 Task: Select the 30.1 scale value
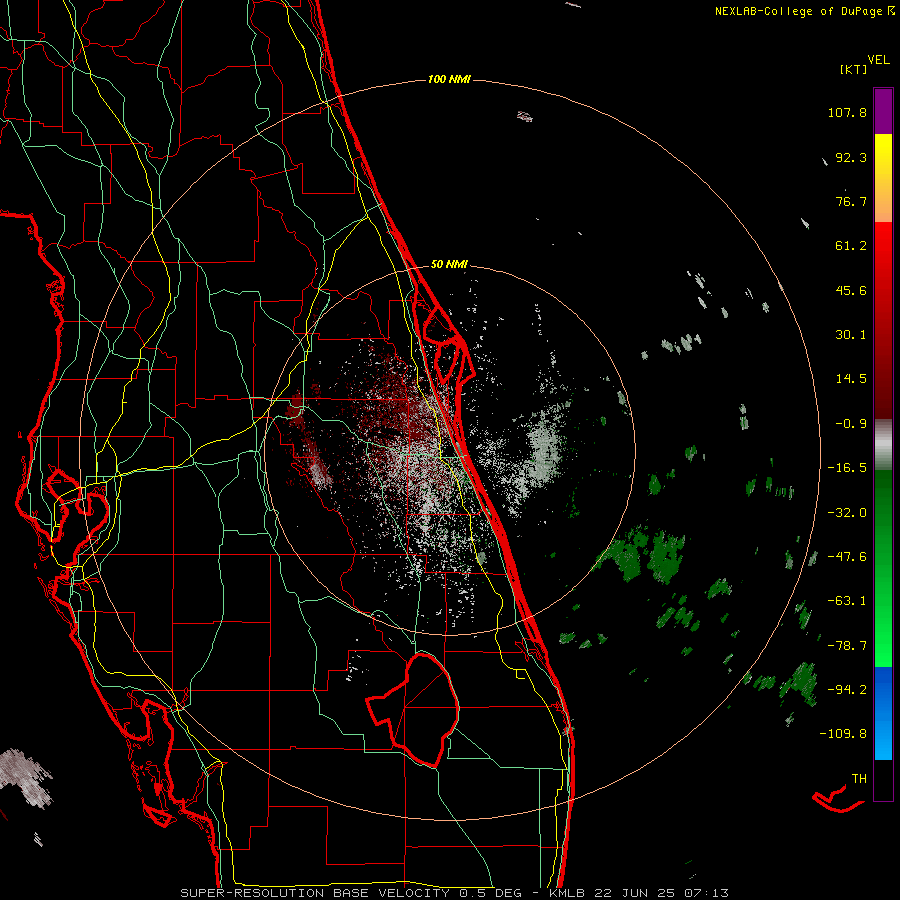click(851, 335)
